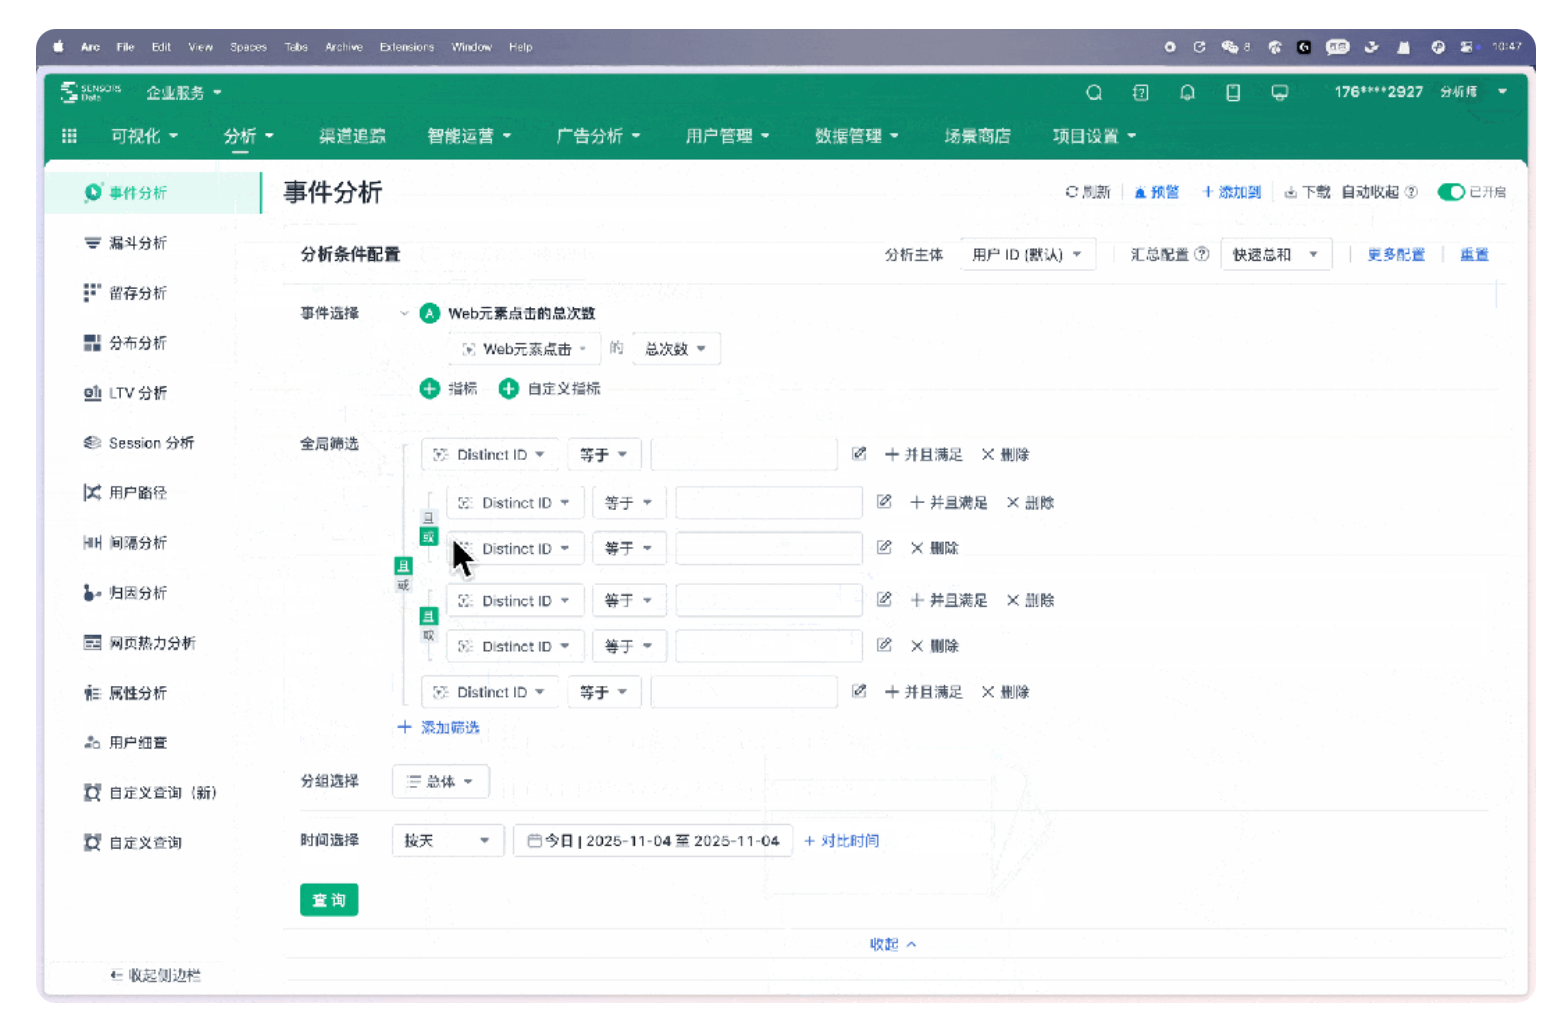
Task: Open 留存分析 in the sidebar
Action: (x=137, y=293)
